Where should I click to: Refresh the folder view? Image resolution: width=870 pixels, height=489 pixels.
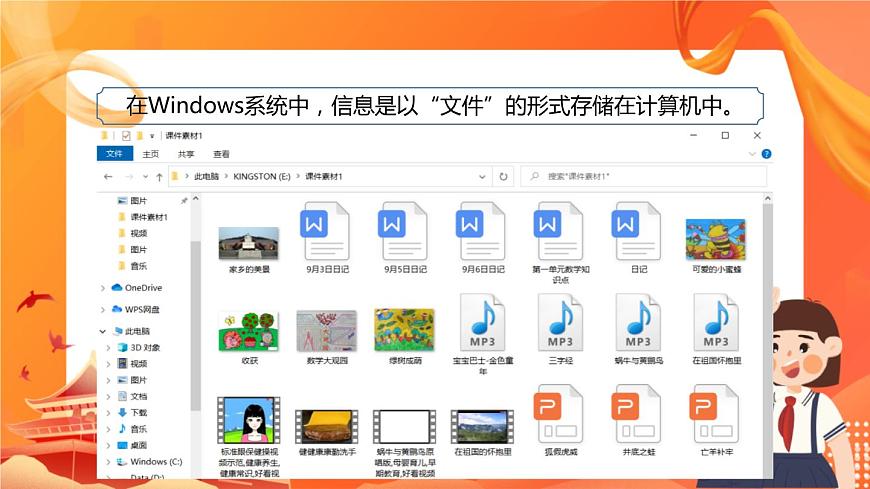click(503, 177)
